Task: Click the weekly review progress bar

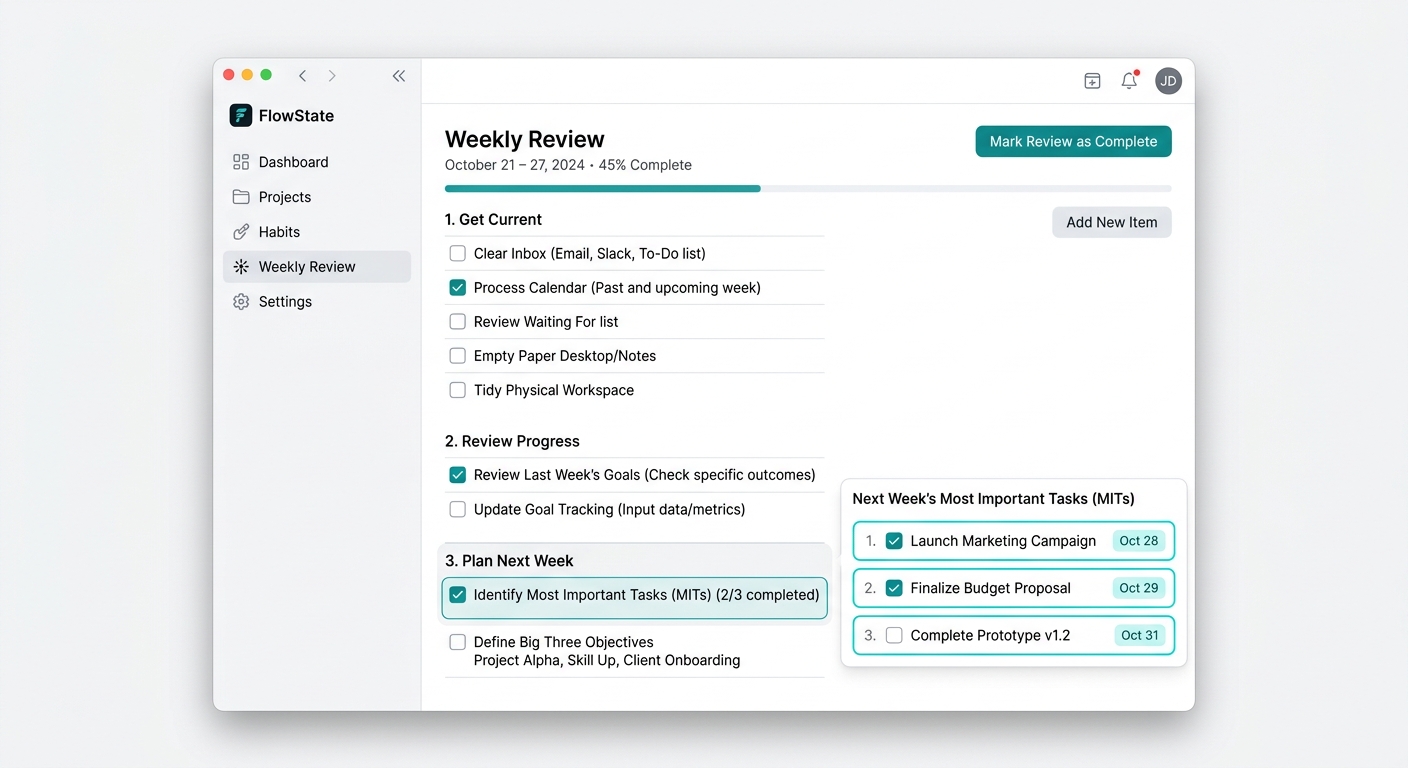Action: 808,188
